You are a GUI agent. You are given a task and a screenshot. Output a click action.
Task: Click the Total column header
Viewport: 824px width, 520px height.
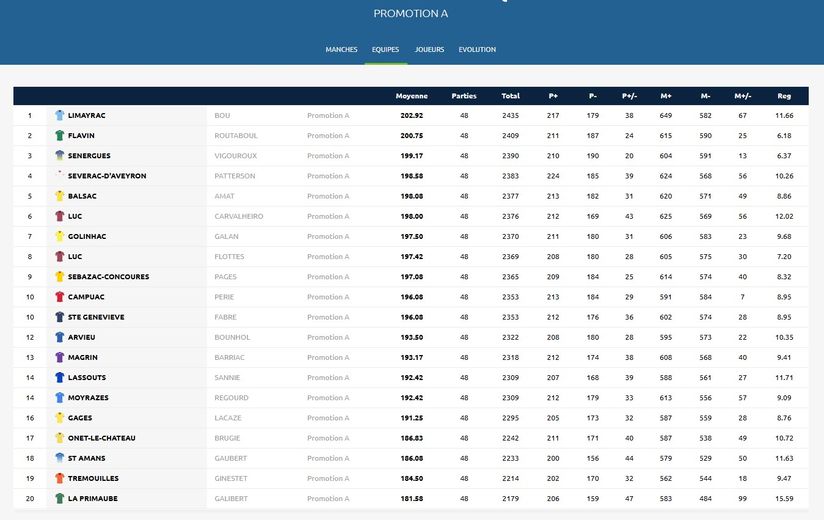tap(510, 96)
